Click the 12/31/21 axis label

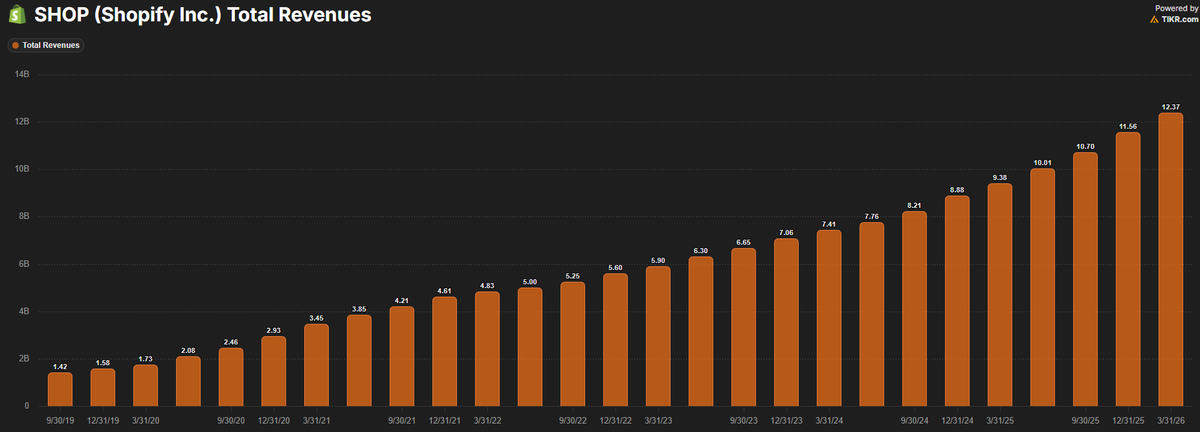(444, 420)
